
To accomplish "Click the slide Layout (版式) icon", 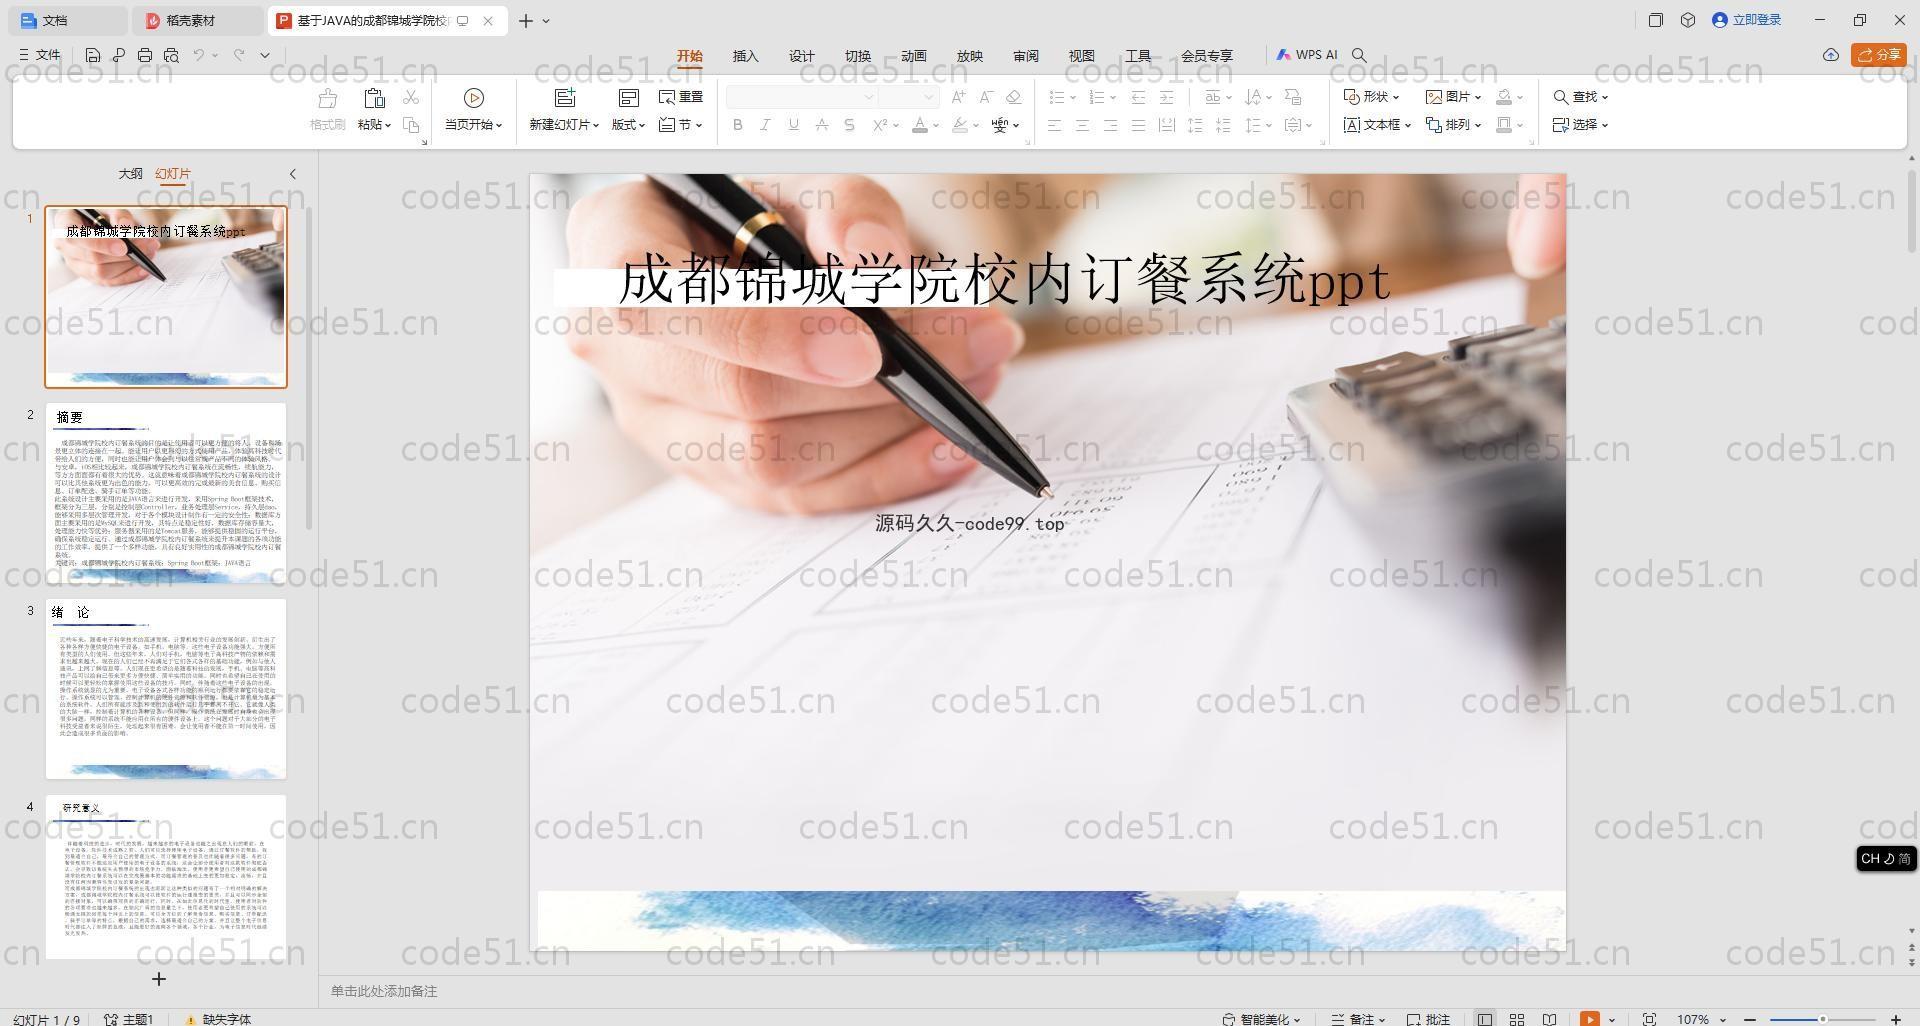I will point(628,98).
